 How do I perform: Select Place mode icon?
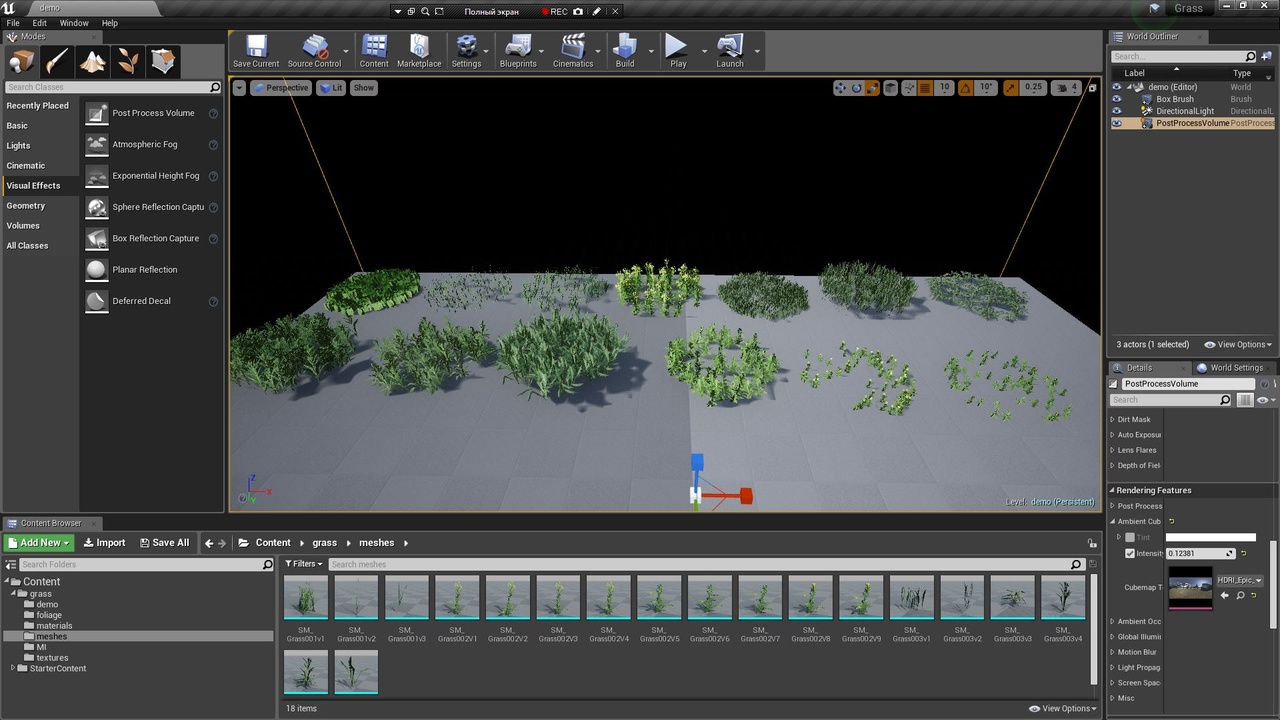(22, 62)
